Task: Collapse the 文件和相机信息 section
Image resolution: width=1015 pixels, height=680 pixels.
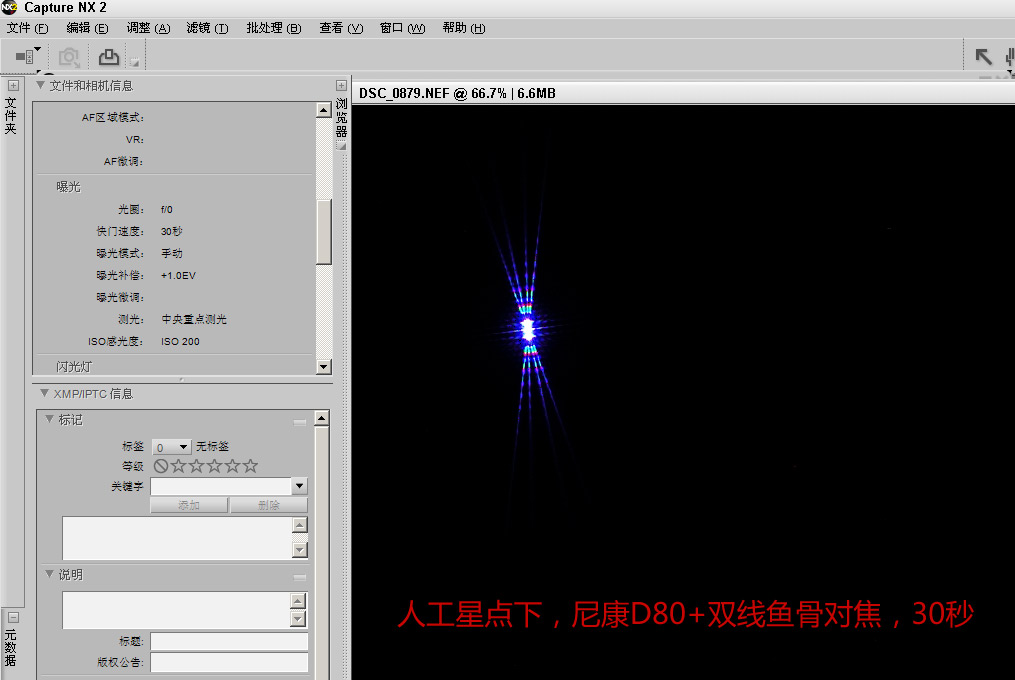Action: [x=40, y=86]
